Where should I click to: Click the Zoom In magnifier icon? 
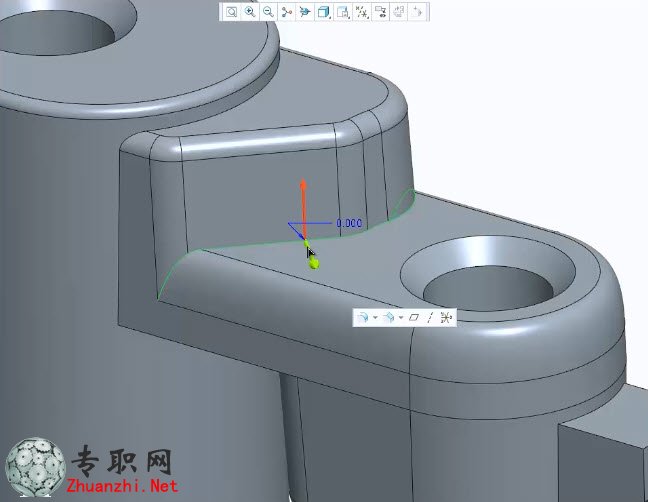point(250,12)
